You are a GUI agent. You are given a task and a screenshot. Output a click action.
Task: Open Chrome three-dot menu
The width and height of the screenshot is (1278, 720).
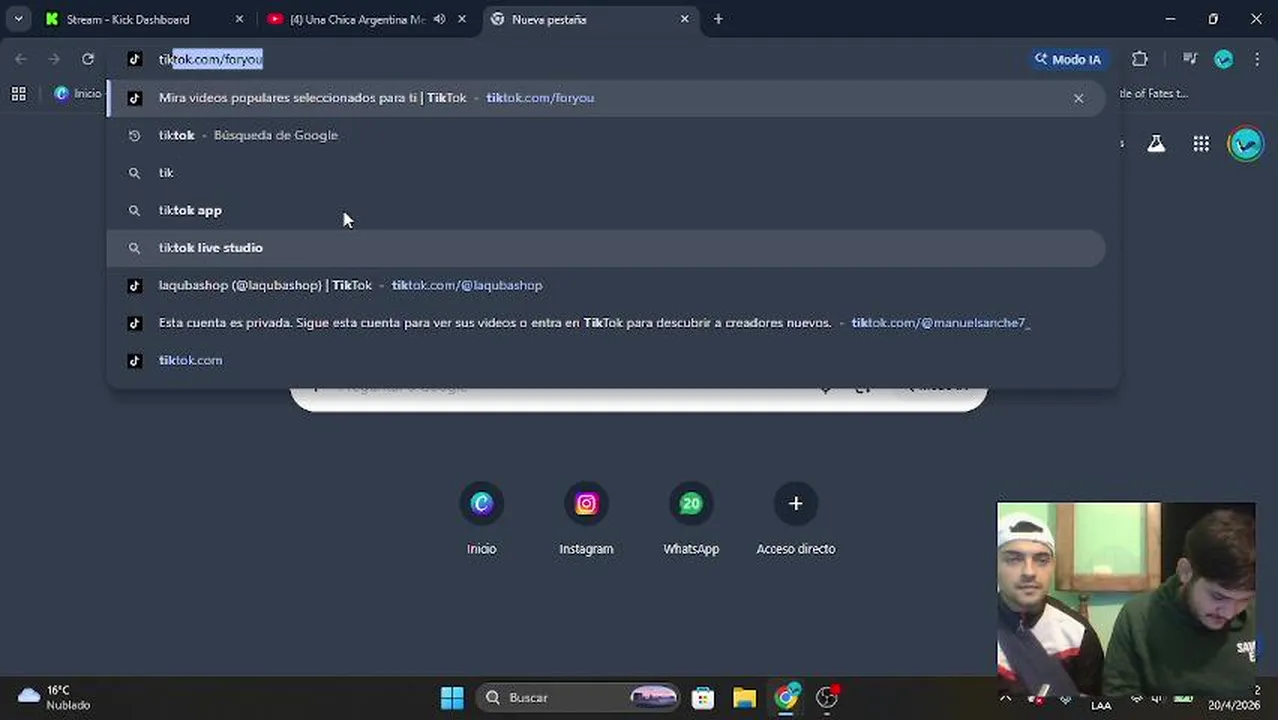click(x=1257, y=59)
